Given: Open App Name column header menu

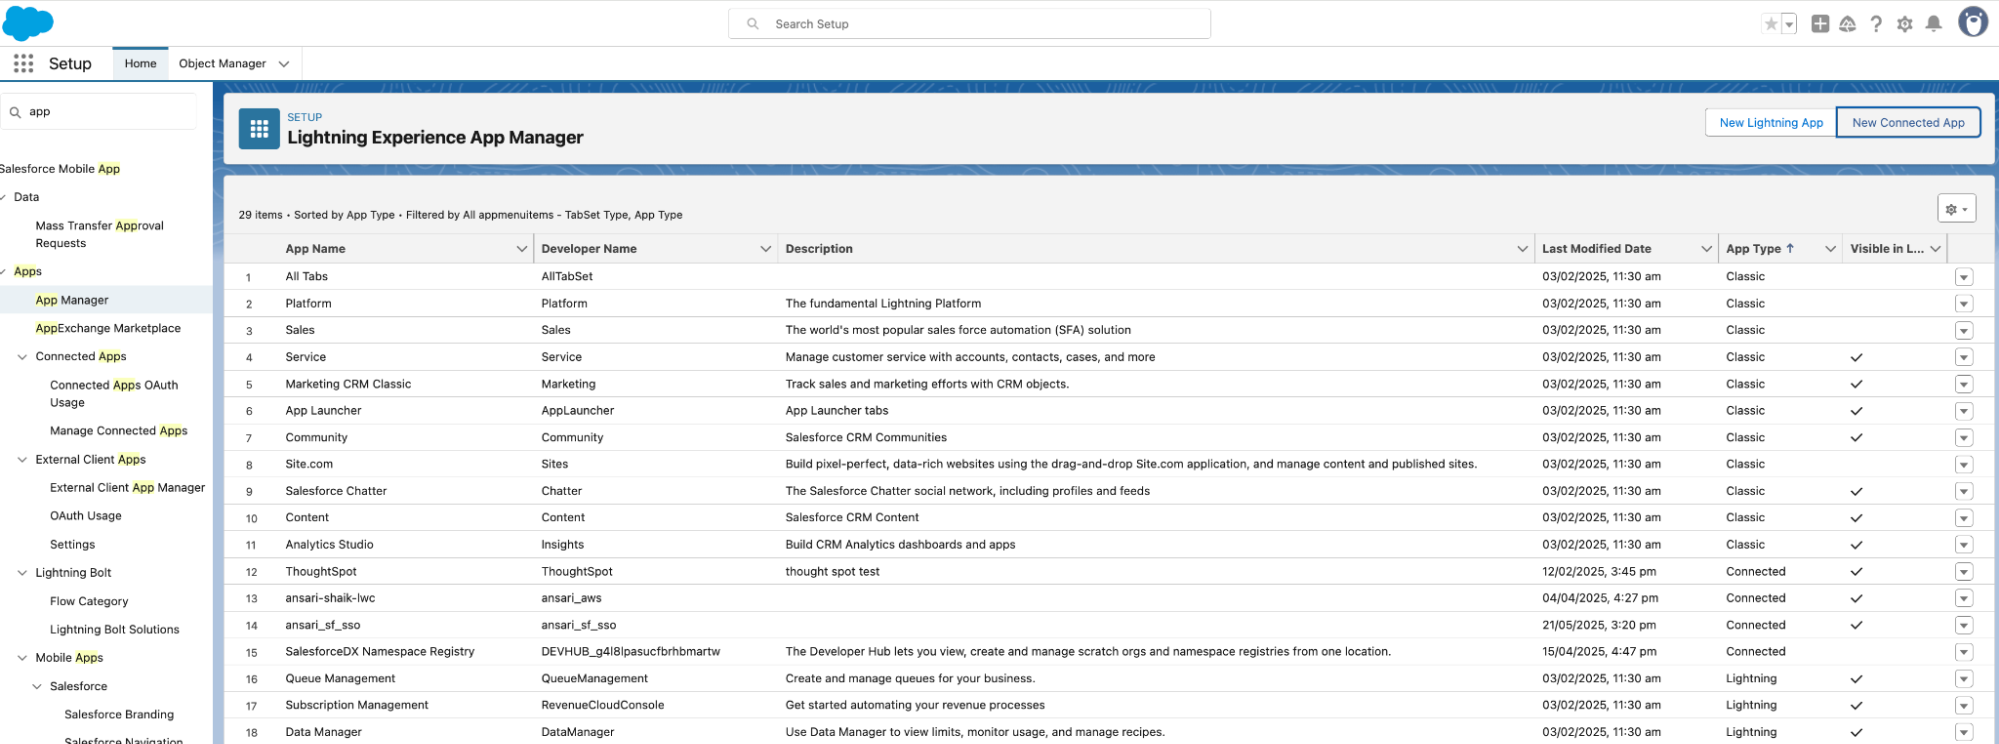Looking at the screenshot, I should pos(521,249).
